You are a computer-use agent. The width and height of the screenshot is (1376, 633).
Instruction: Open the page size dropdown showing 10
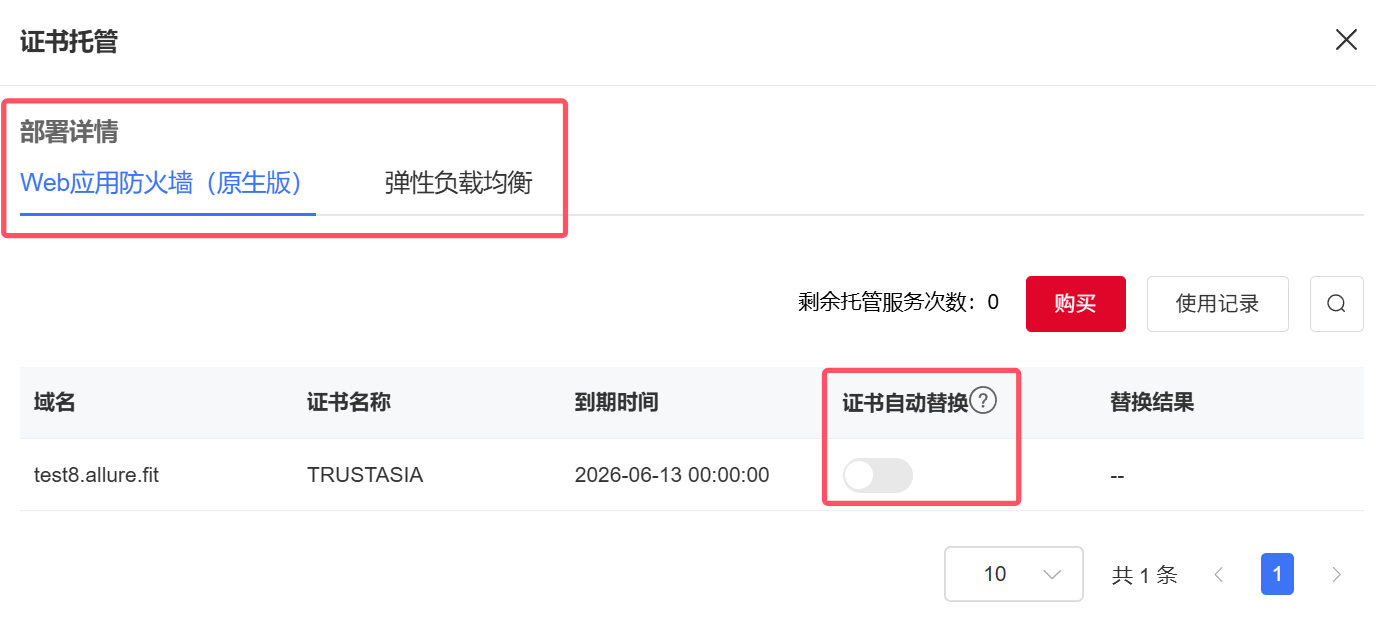click(1013, 574)
